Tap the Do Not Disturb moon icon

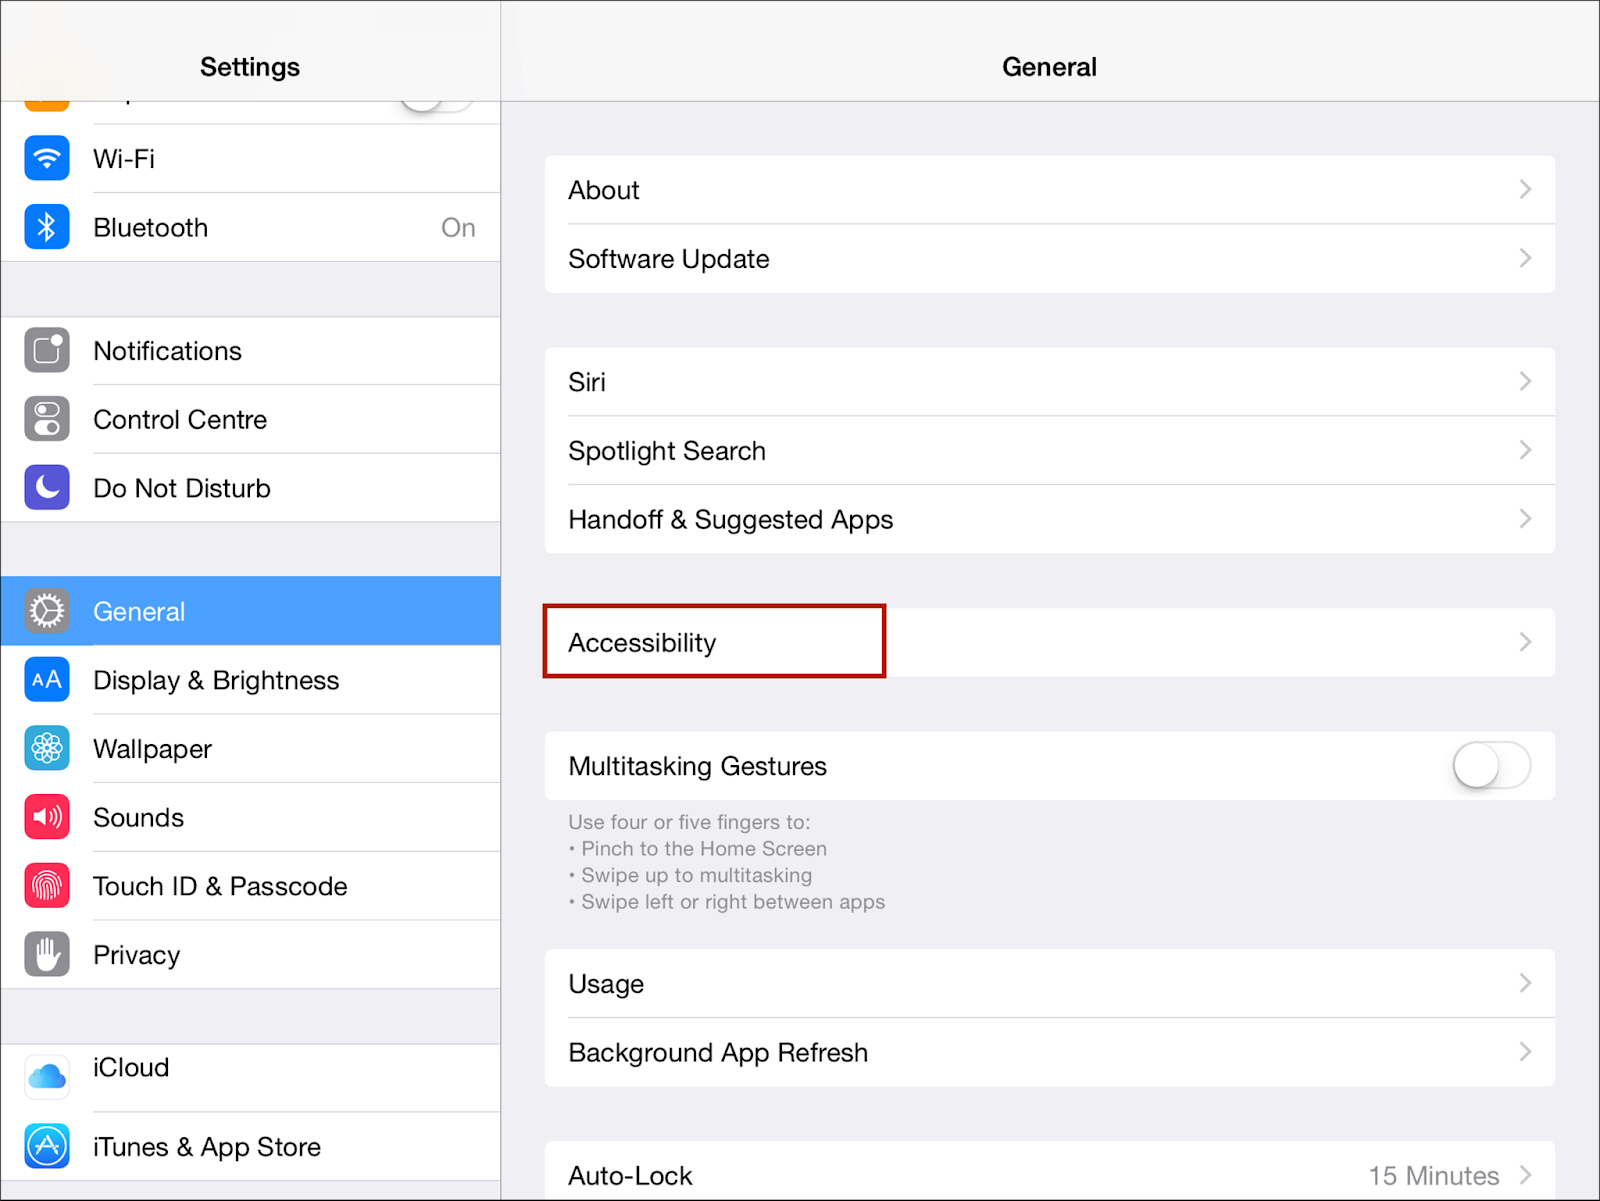(x=47, y=487)
